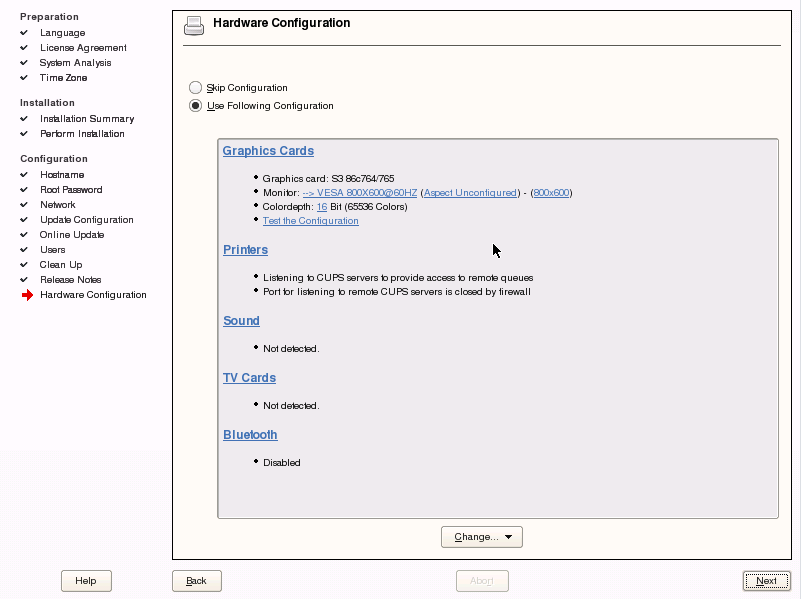The image size is (801, 599).
Task: Click the checkmark icon beside Release Notes
Action: [x=24, y=280]
